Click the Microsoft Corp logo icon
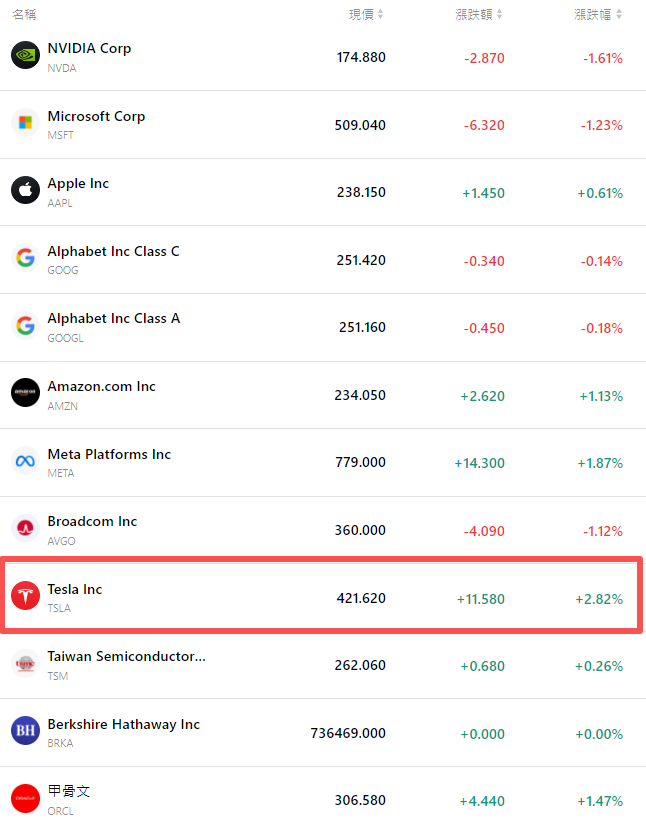This screenshot has height=818, width=646. point(25,123)
